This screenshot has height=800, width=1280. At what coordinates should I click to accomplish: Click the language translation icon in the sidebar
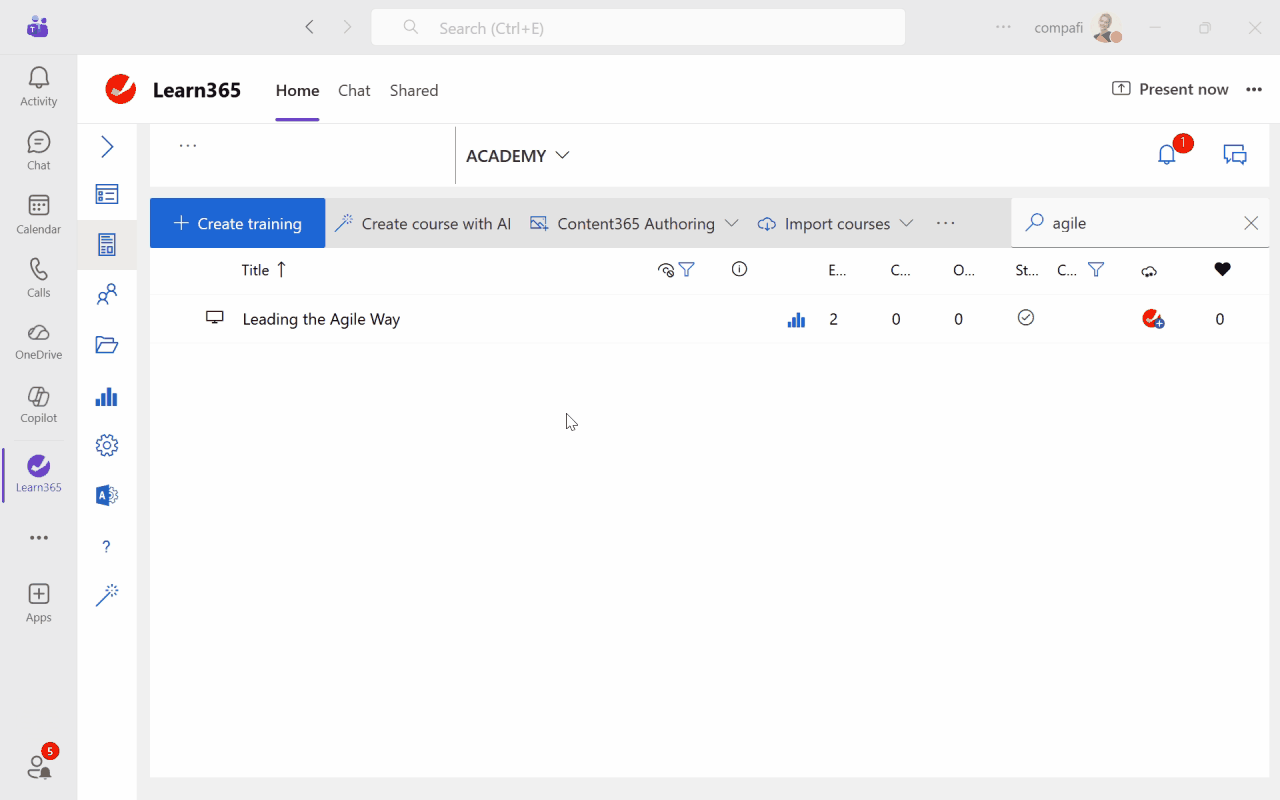(107, 495)
